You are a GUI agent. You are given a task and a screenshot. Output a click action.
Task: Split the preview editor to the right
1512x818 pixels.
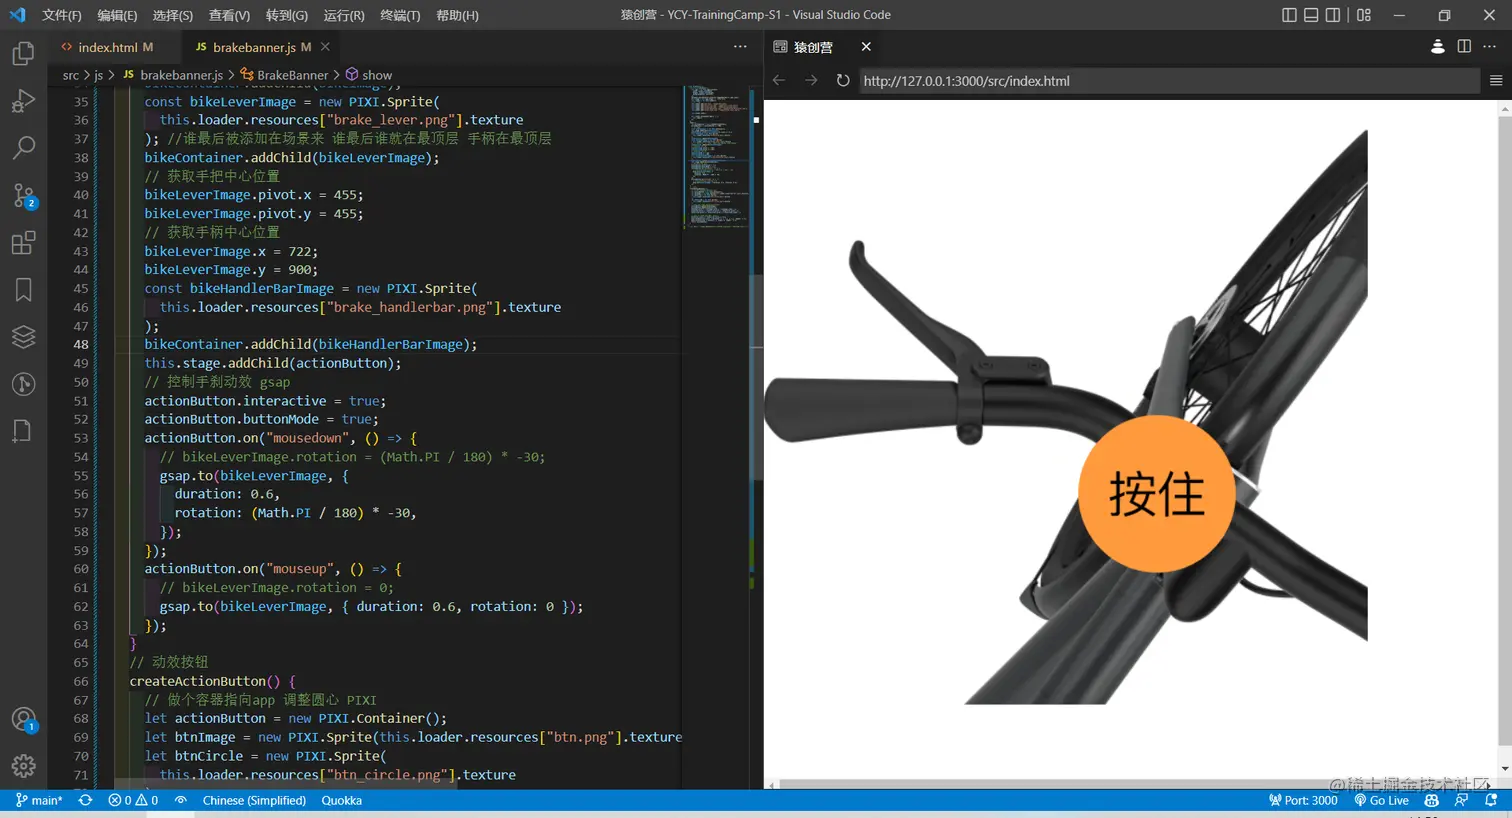[x=1464, y=47]
